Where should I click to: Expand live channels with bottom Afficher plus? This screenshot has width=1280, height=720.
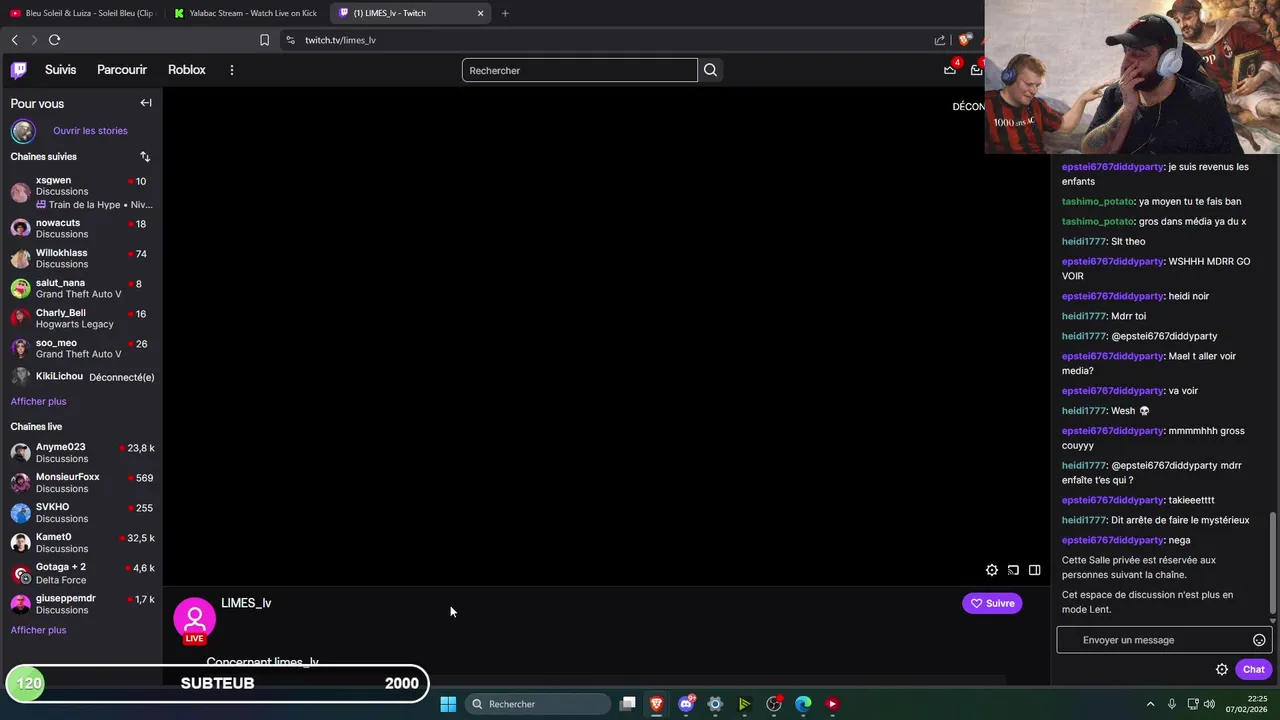38,630
